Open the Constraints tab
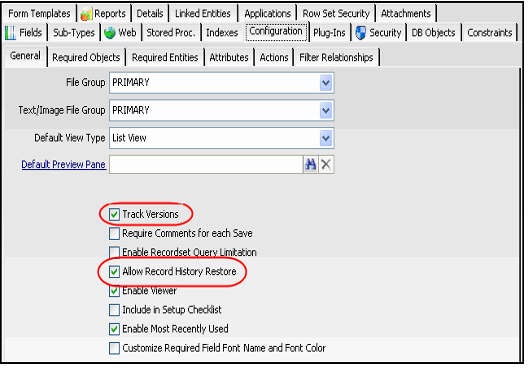Image resolution: width=528 pixels, height=373 pixels. [490, 33]
